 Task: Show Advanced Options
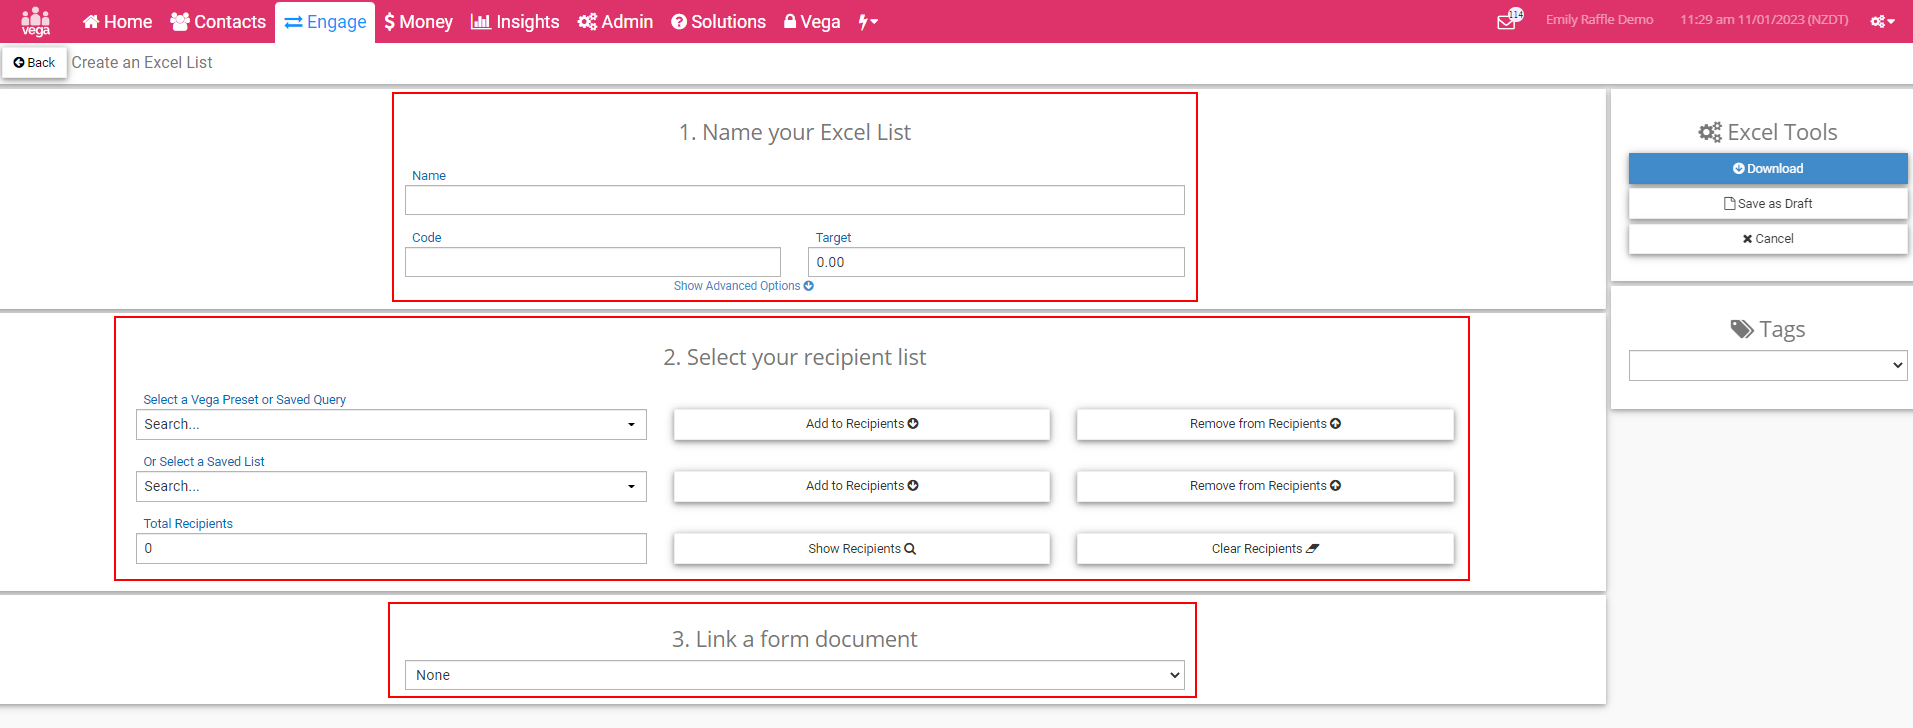pos(743,286)
